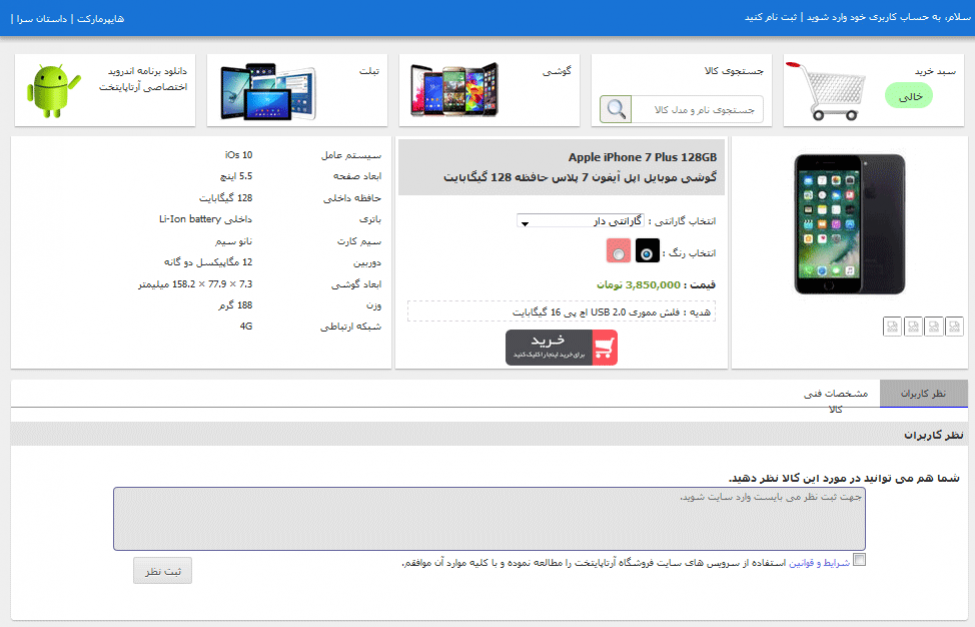Click the 158.2 × 77.9 × 7.3 dimensions value
The height and width of the screenshot is (627, 975).
click(x=195, y=284)
